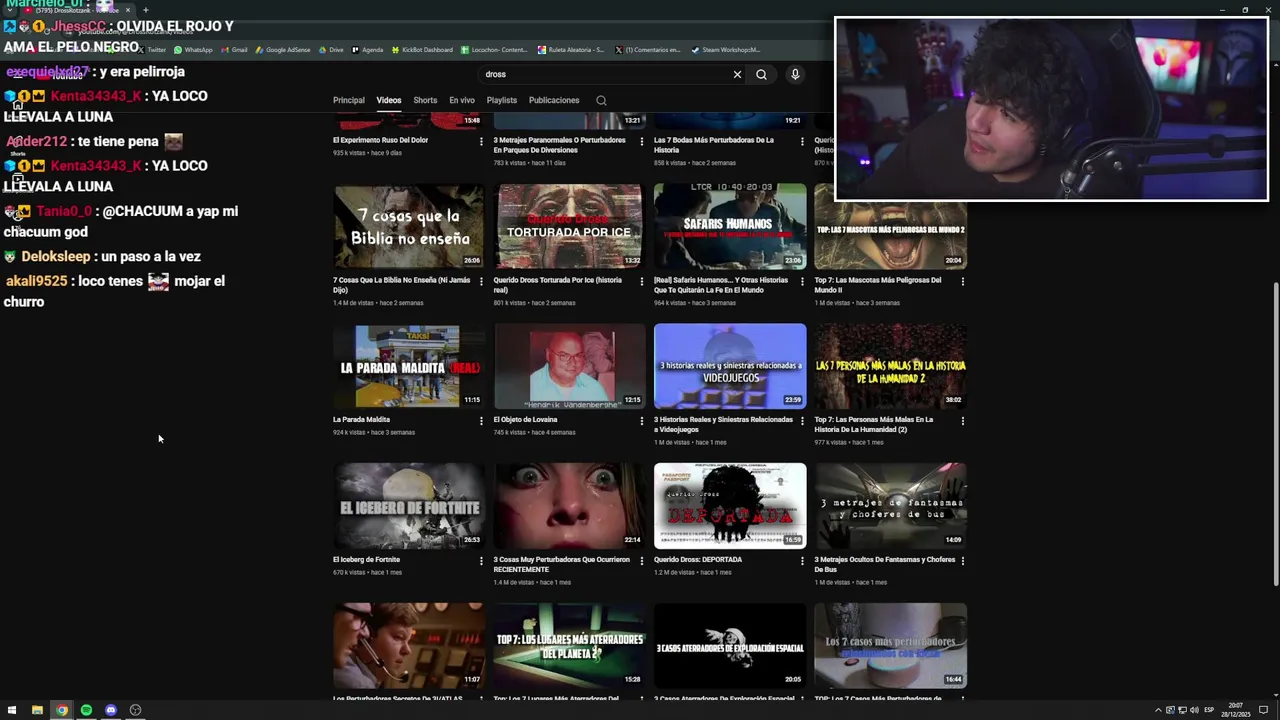Open options menu for 'Querido Dross Torturada Por Ice'
The image size is (1280, 720).
click(642, 281)
